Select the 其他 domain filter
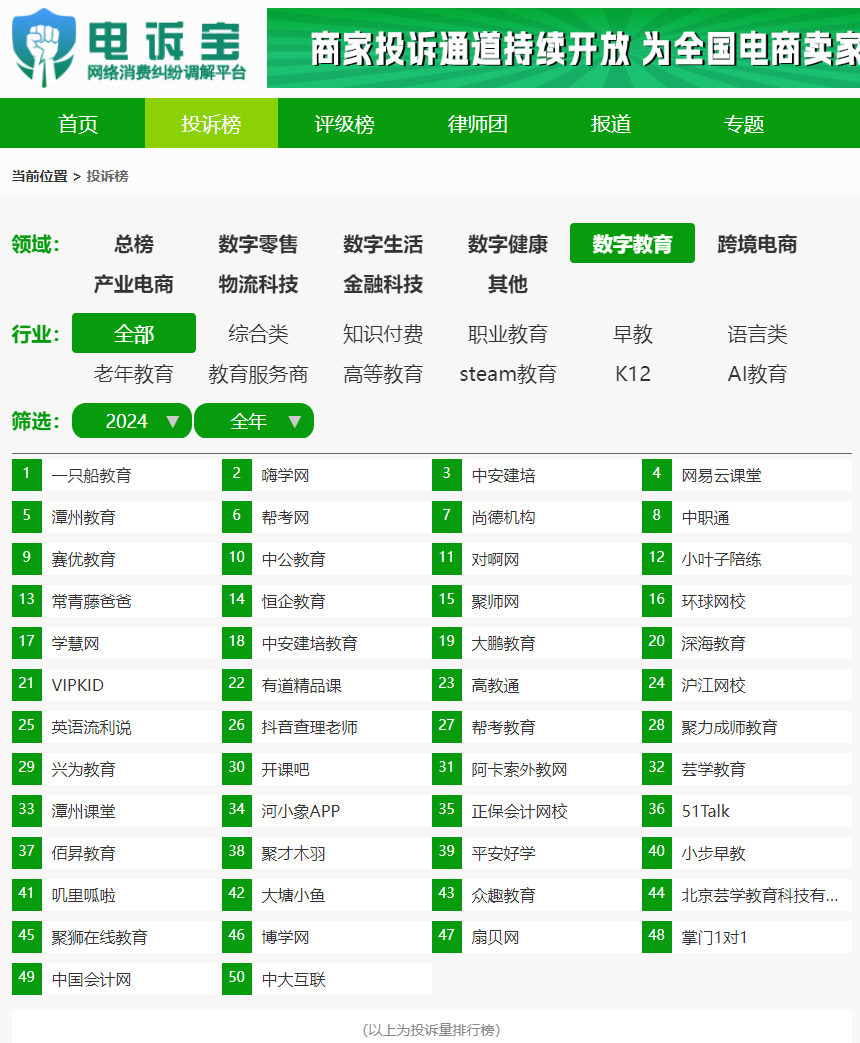 [507, 284]
